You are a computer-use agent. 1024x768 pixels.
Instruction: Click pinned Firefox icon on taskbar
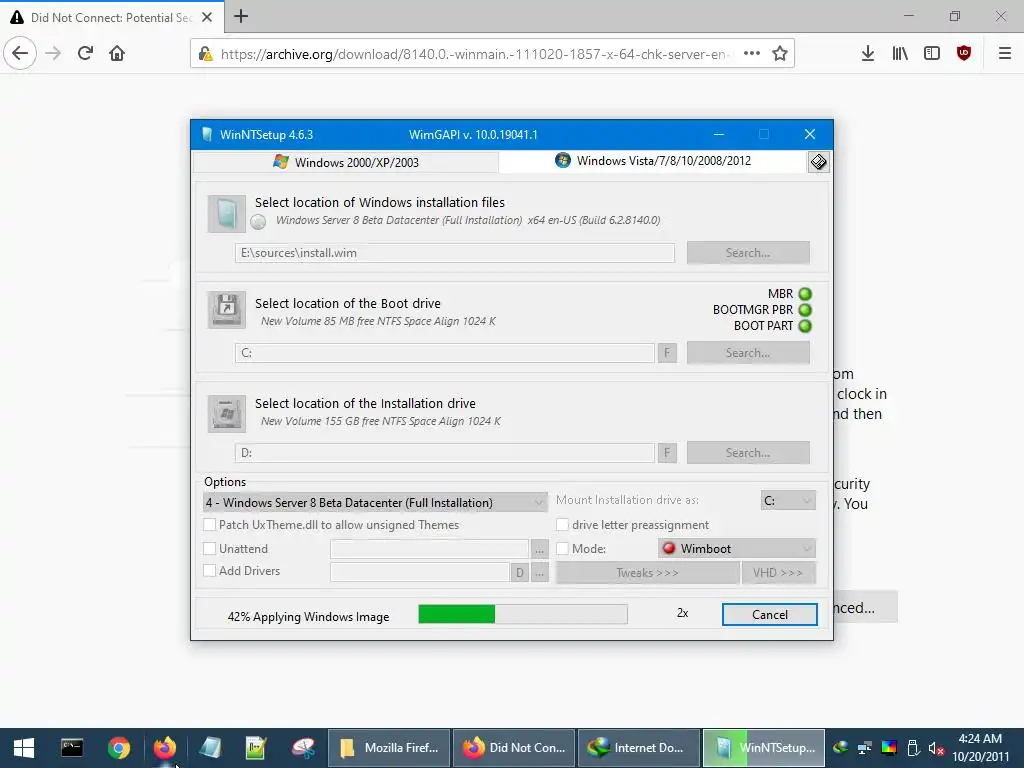165,748
